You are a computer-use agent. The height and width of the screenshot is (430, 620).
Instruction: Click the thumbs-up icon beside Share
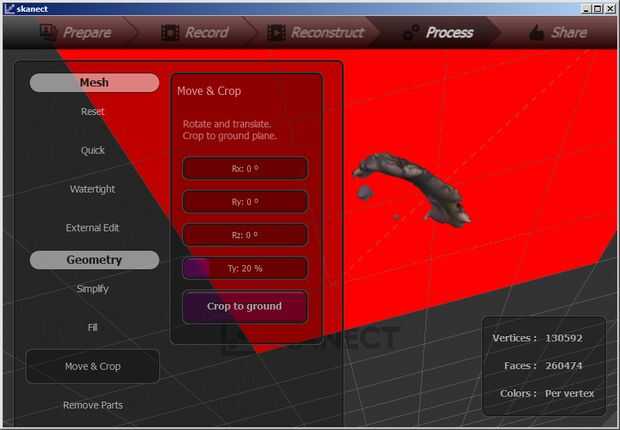(537, 32)
